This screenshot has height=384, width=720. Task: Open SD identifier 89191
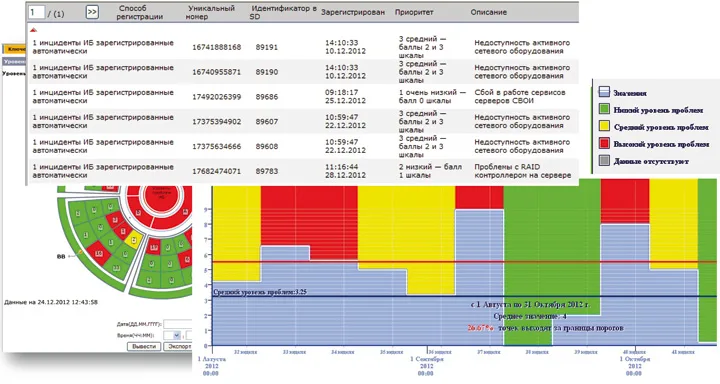pos(267,47)
